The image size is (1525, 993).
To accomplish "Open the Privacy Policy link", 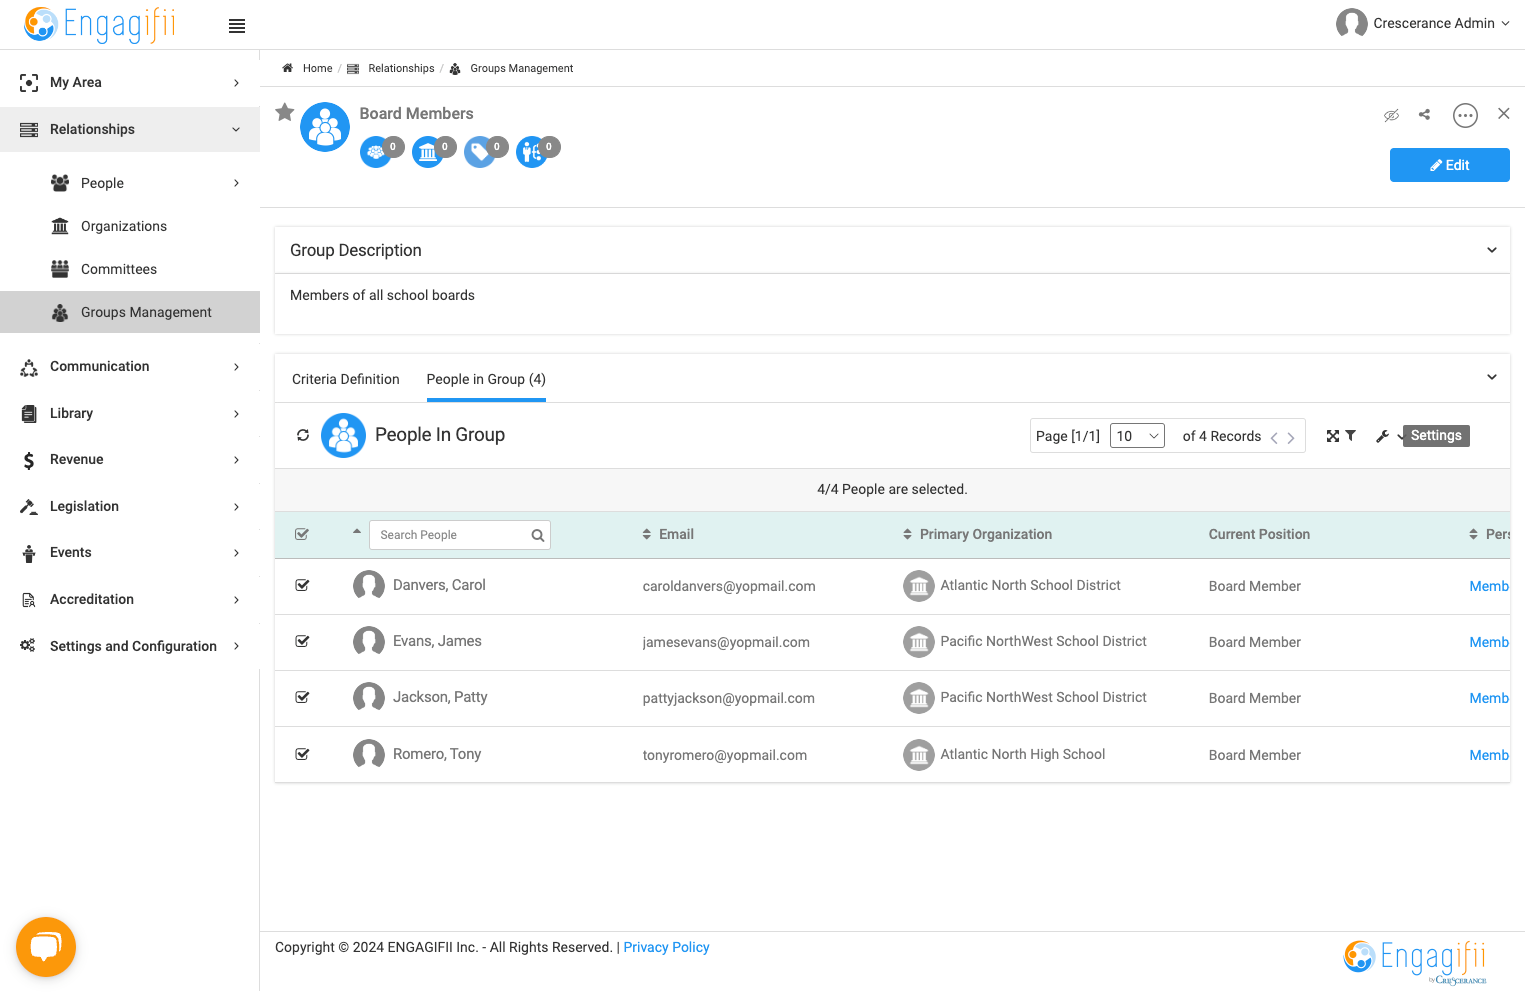I will [666, 947].
